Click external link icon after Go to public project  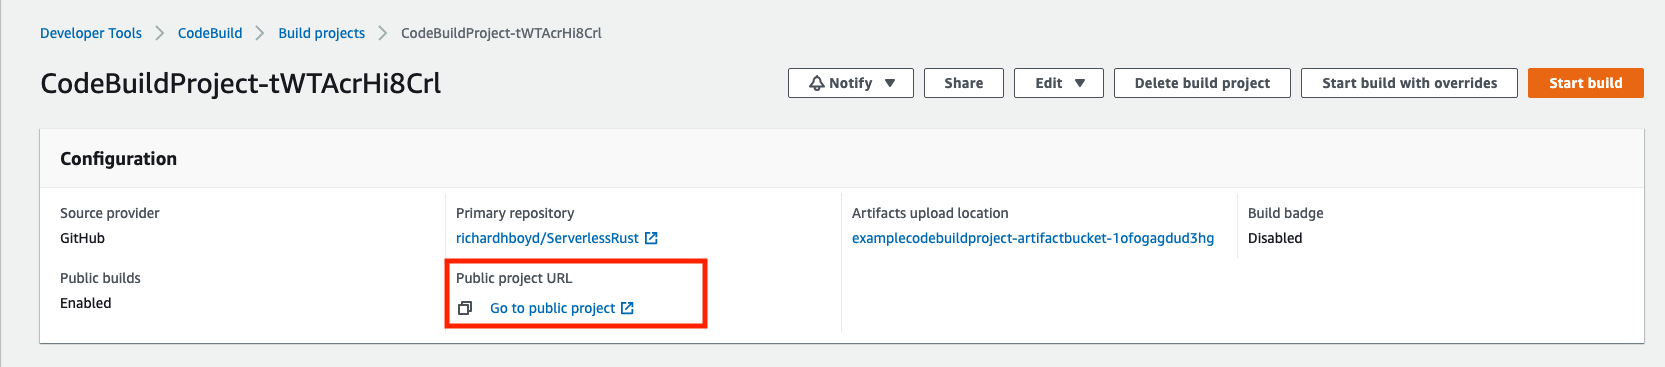(627, 308)
